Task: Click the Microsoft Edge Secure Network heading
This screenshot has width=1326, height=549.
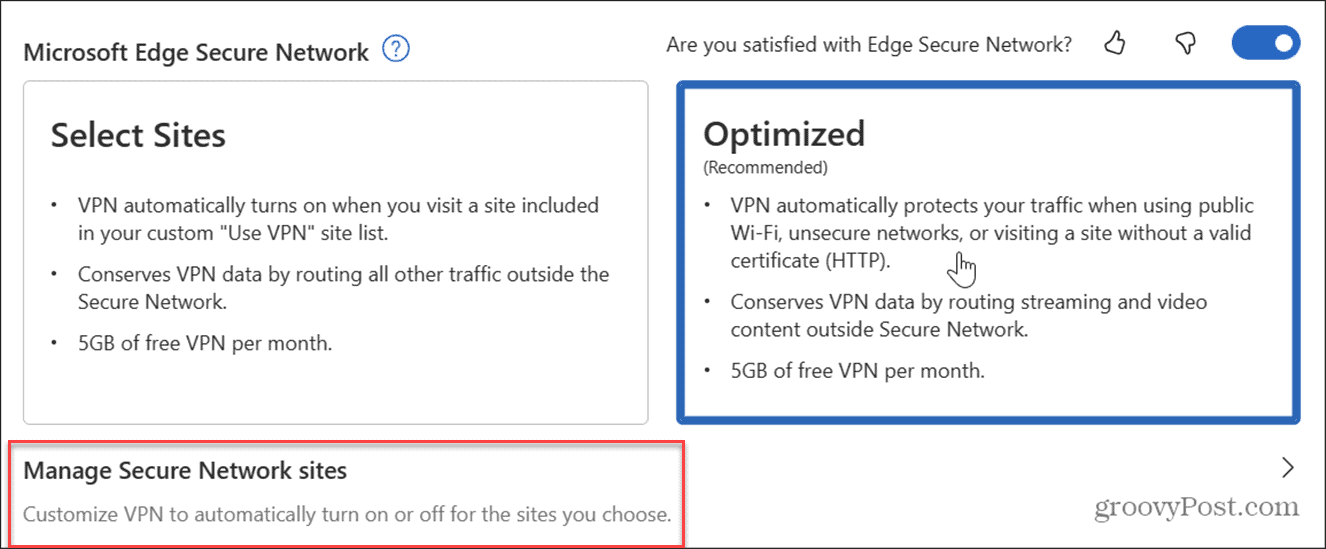Action: [x=196, y=52]
